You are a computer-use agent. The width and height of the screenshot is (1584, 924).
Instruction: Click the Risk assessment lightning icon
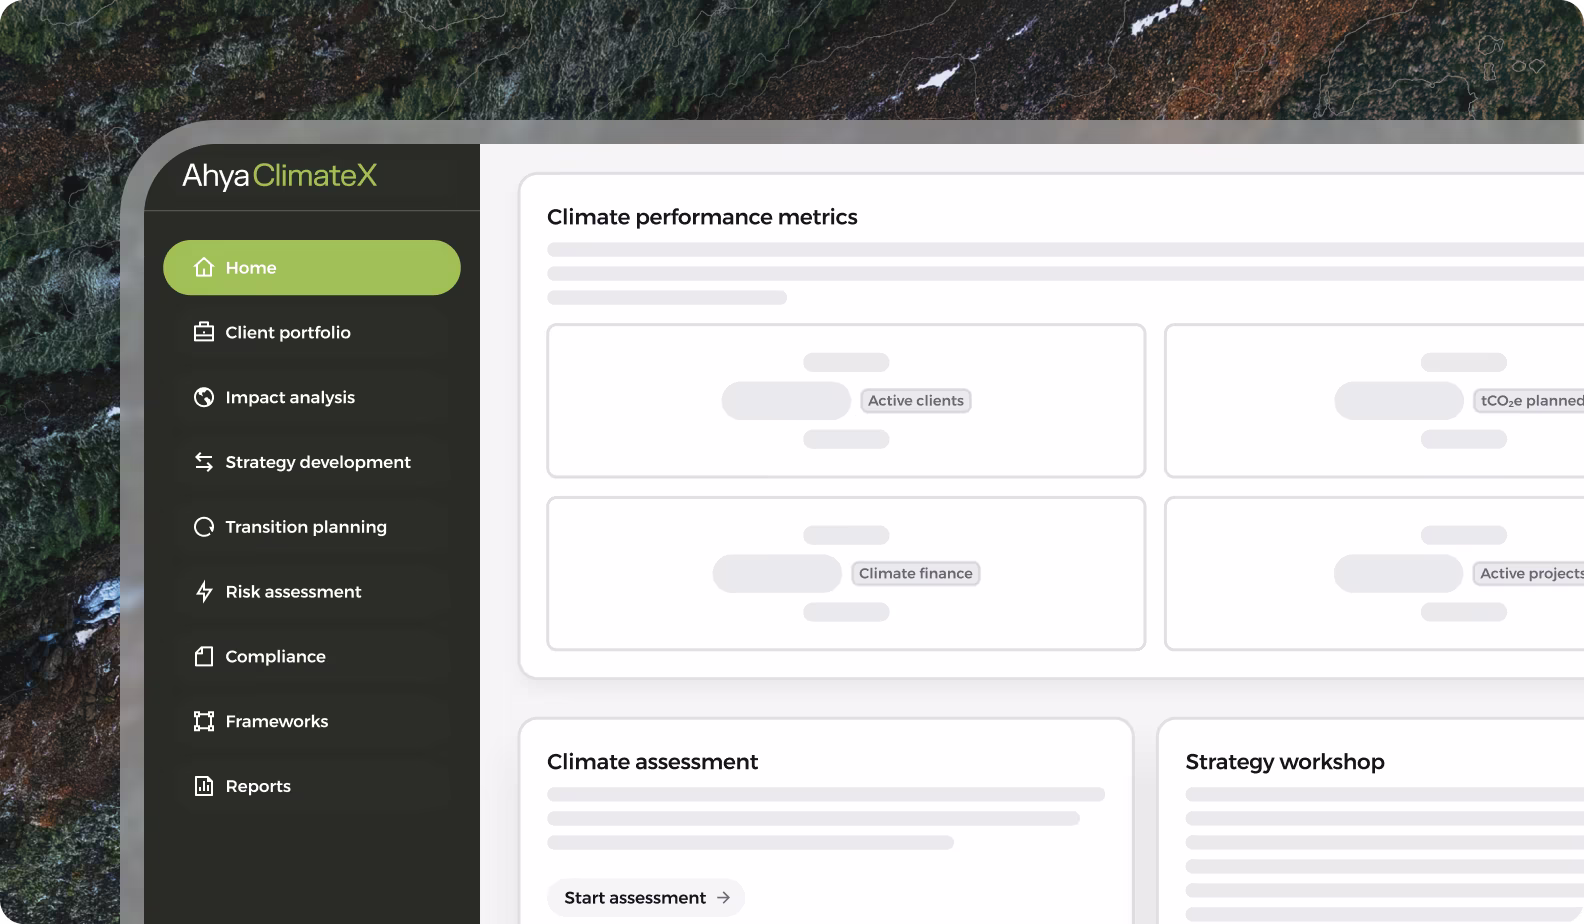tap(204, 592)
